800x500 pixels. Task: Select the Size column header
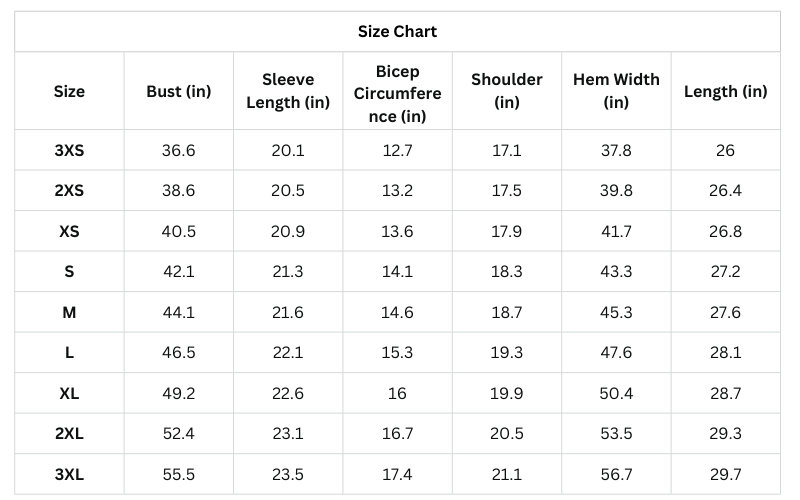pos(69,91)
